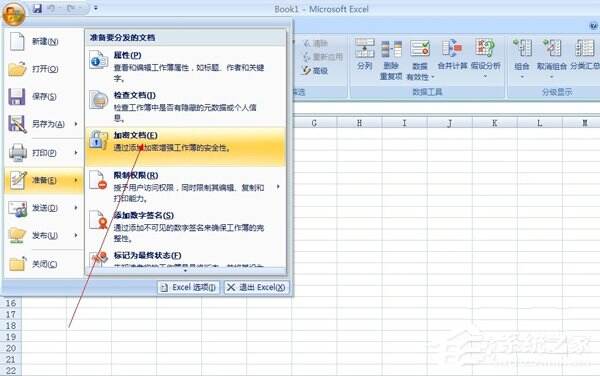Choose 新建(N) in the Office menu
This screenshot has width=600, height=376.
tap(44, 41)
